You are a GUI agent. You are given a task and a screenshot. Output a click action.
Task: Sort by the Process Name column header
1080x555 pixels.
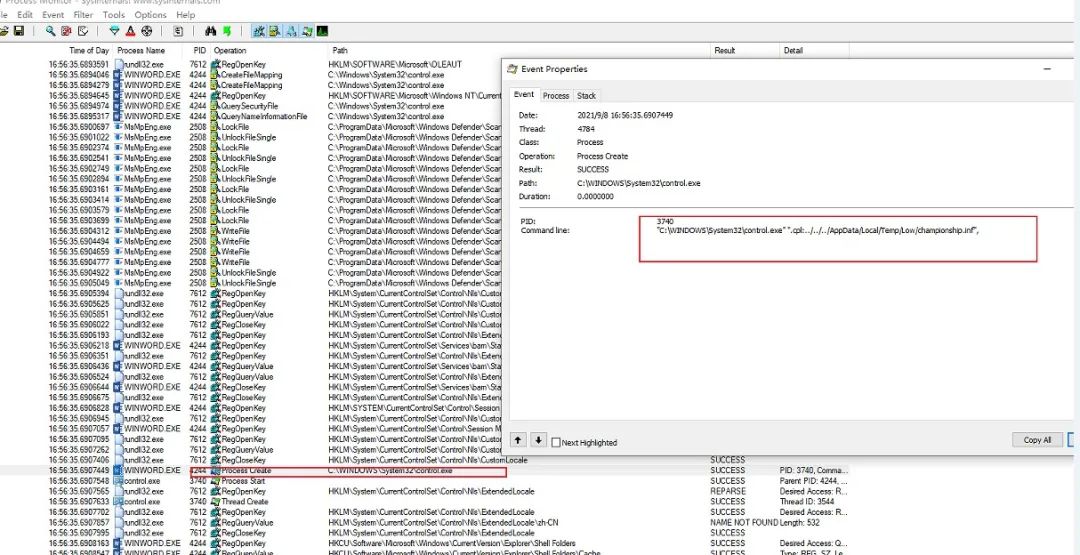click(141, 50)
